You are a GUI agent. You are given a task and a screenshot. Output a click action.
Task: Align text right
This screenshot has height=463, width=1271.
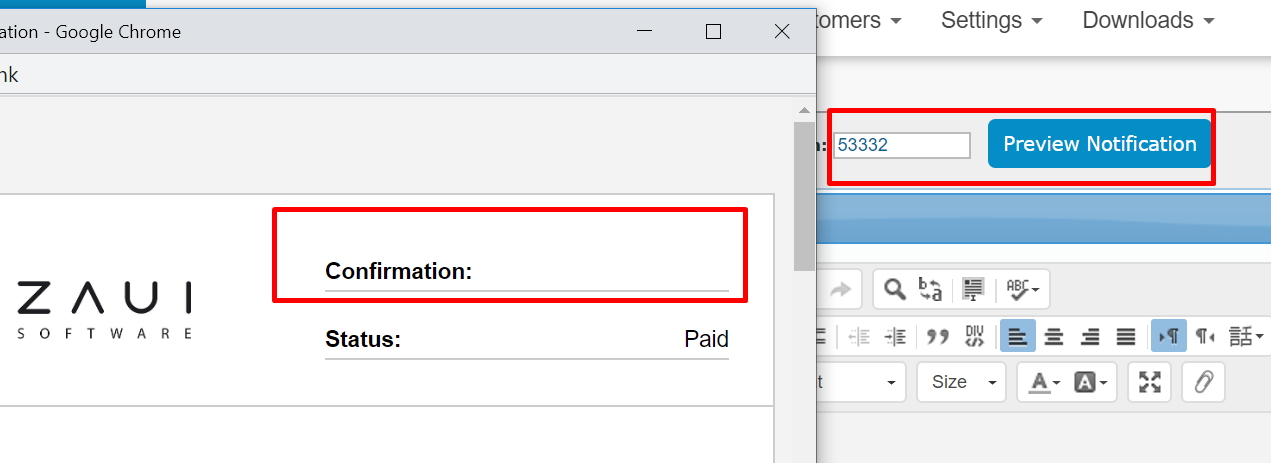pos(1090,336)
